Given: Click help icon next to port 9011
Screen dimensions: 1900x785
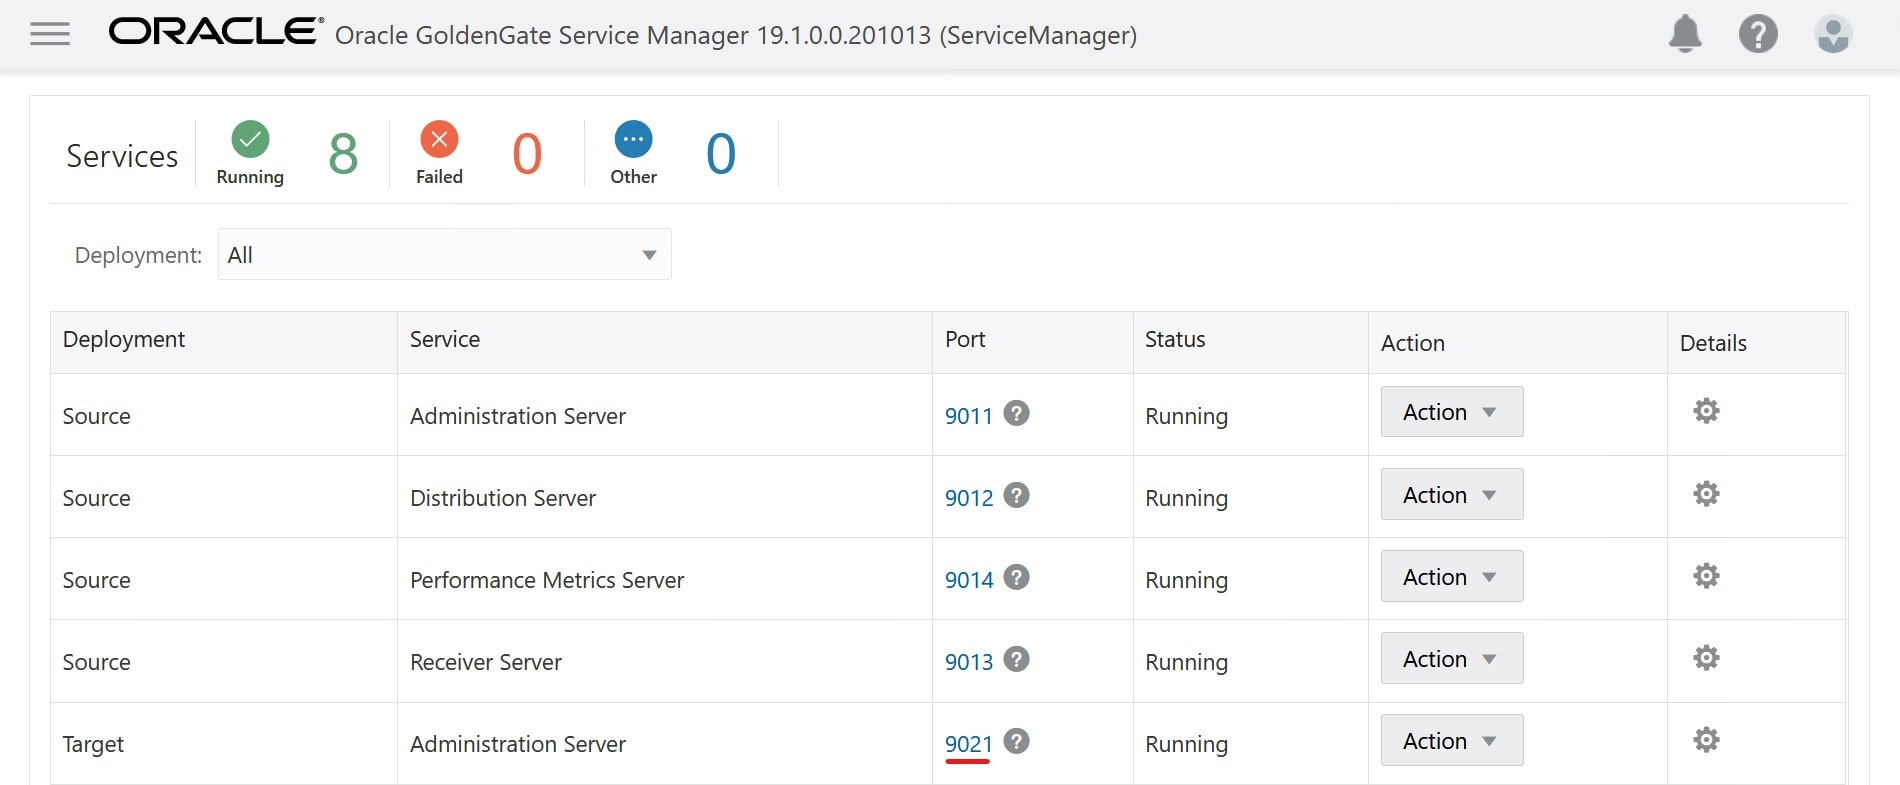Looking at the screenshot, I should point(1016,413).
